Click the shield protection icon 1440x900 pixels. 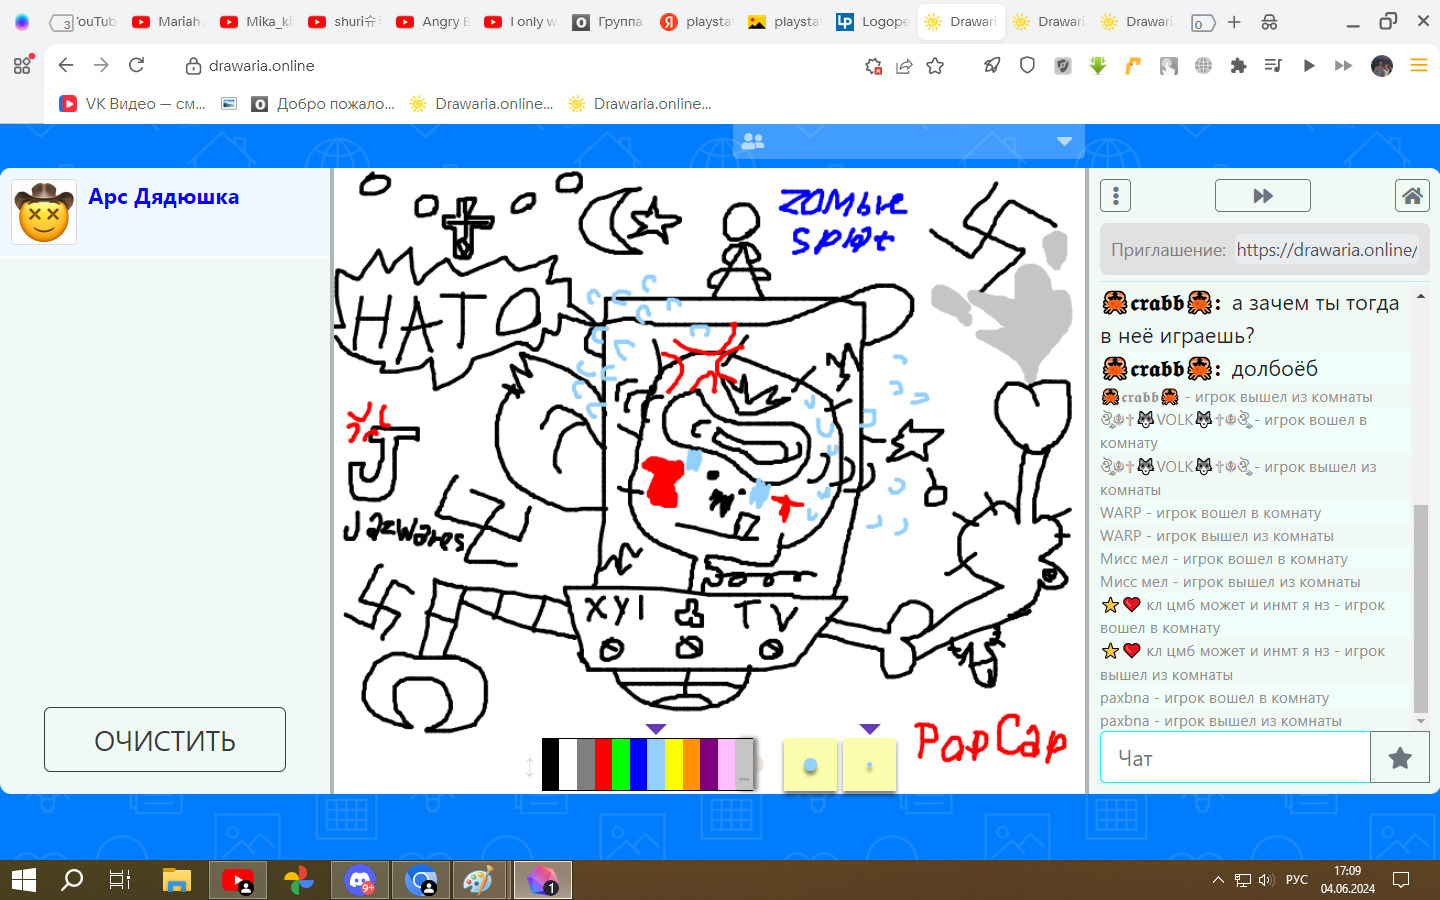pos(1027,66)
